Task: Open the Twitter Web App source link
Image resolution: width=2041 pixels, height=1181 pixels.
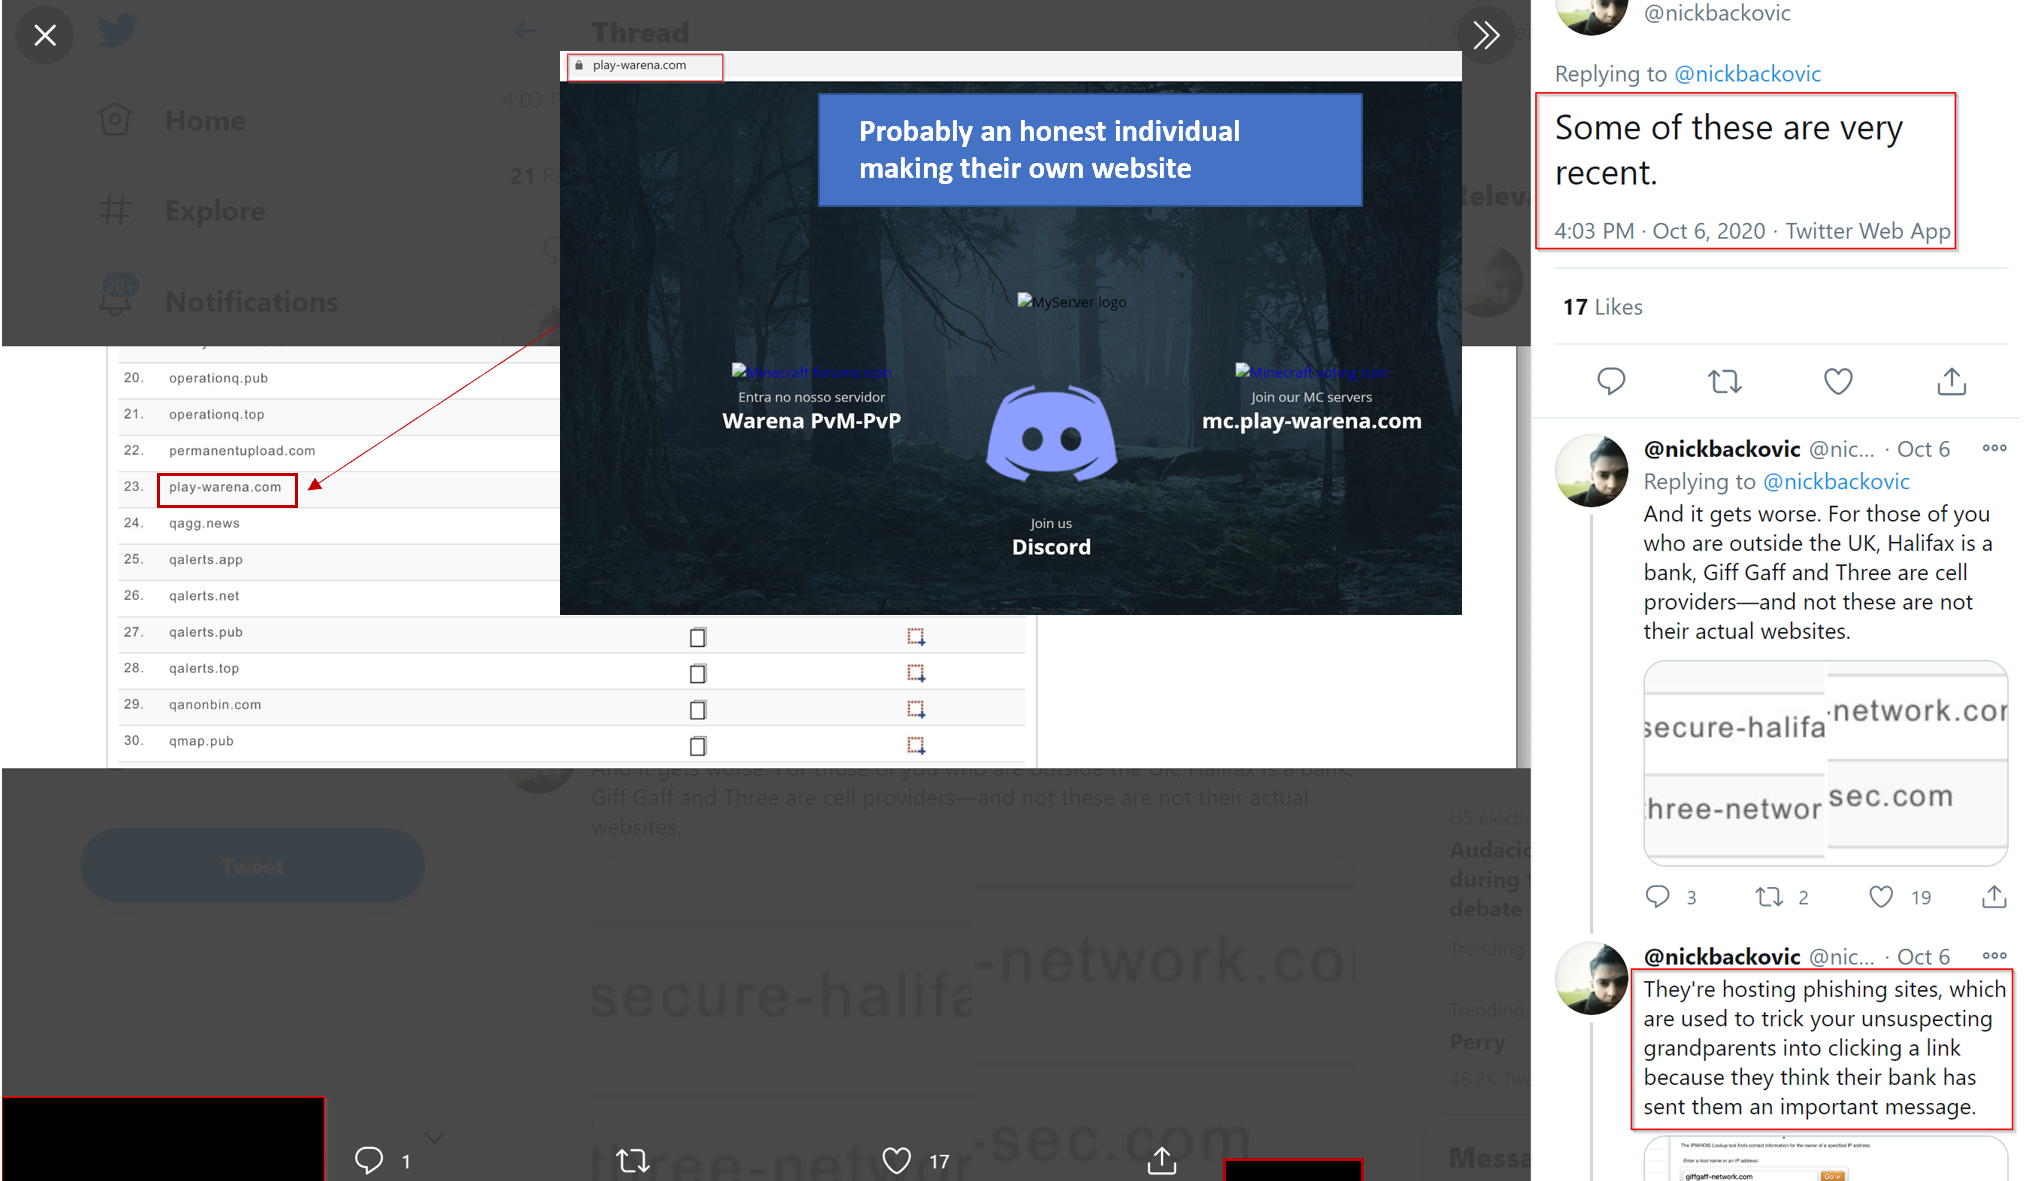Action: point(1868,231)
